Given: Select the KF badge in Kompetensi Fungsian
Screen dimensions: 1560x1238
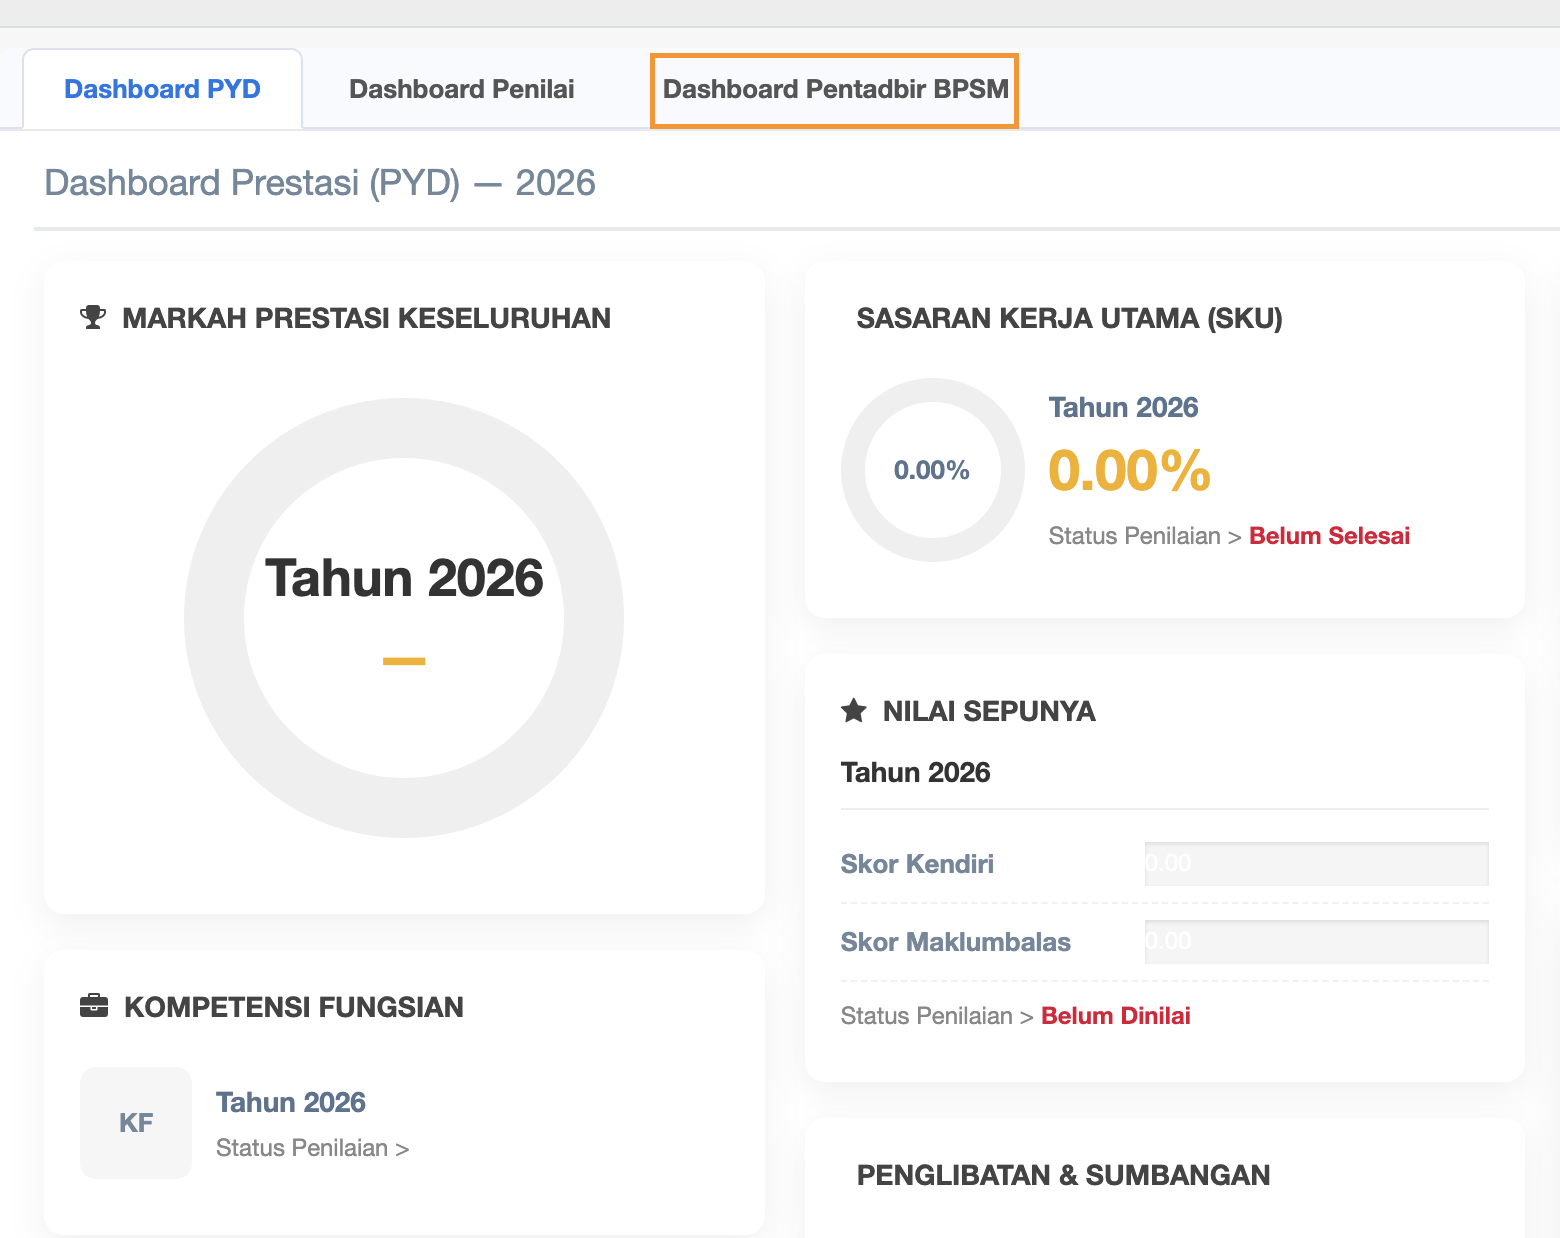Looking at the screenshot, I should 135,1122.
